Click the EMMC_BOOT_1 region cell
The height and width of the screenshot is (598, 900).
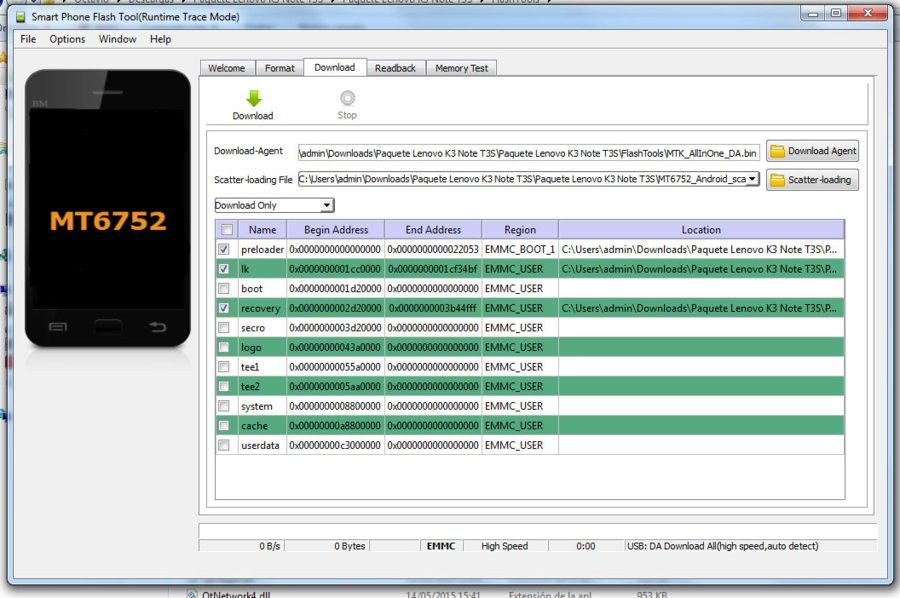(x=520, y=249)
